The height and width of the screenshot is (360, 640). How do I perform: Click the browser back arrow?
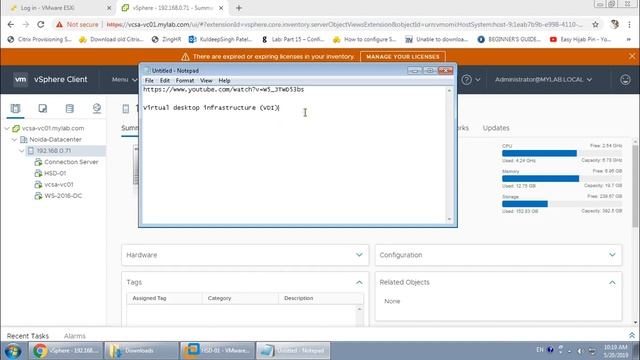(11, 24)
